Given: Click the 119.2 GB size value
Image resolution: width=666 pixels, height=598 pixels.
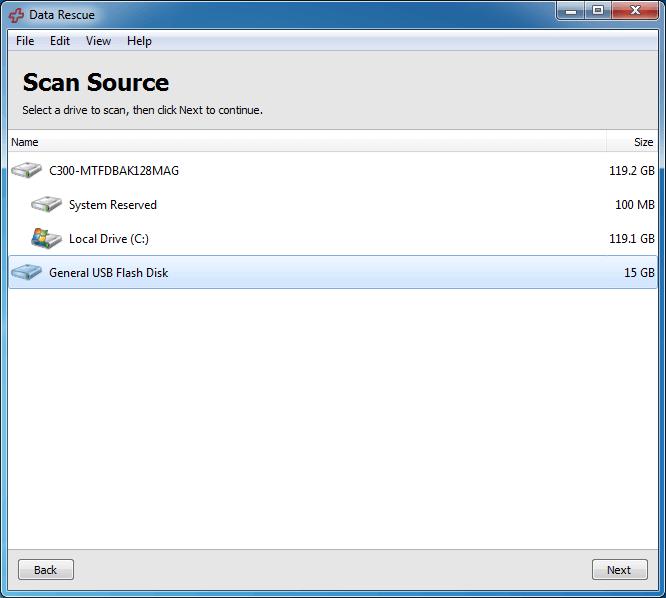Looking at the screenshot, I should coord(632,171).
